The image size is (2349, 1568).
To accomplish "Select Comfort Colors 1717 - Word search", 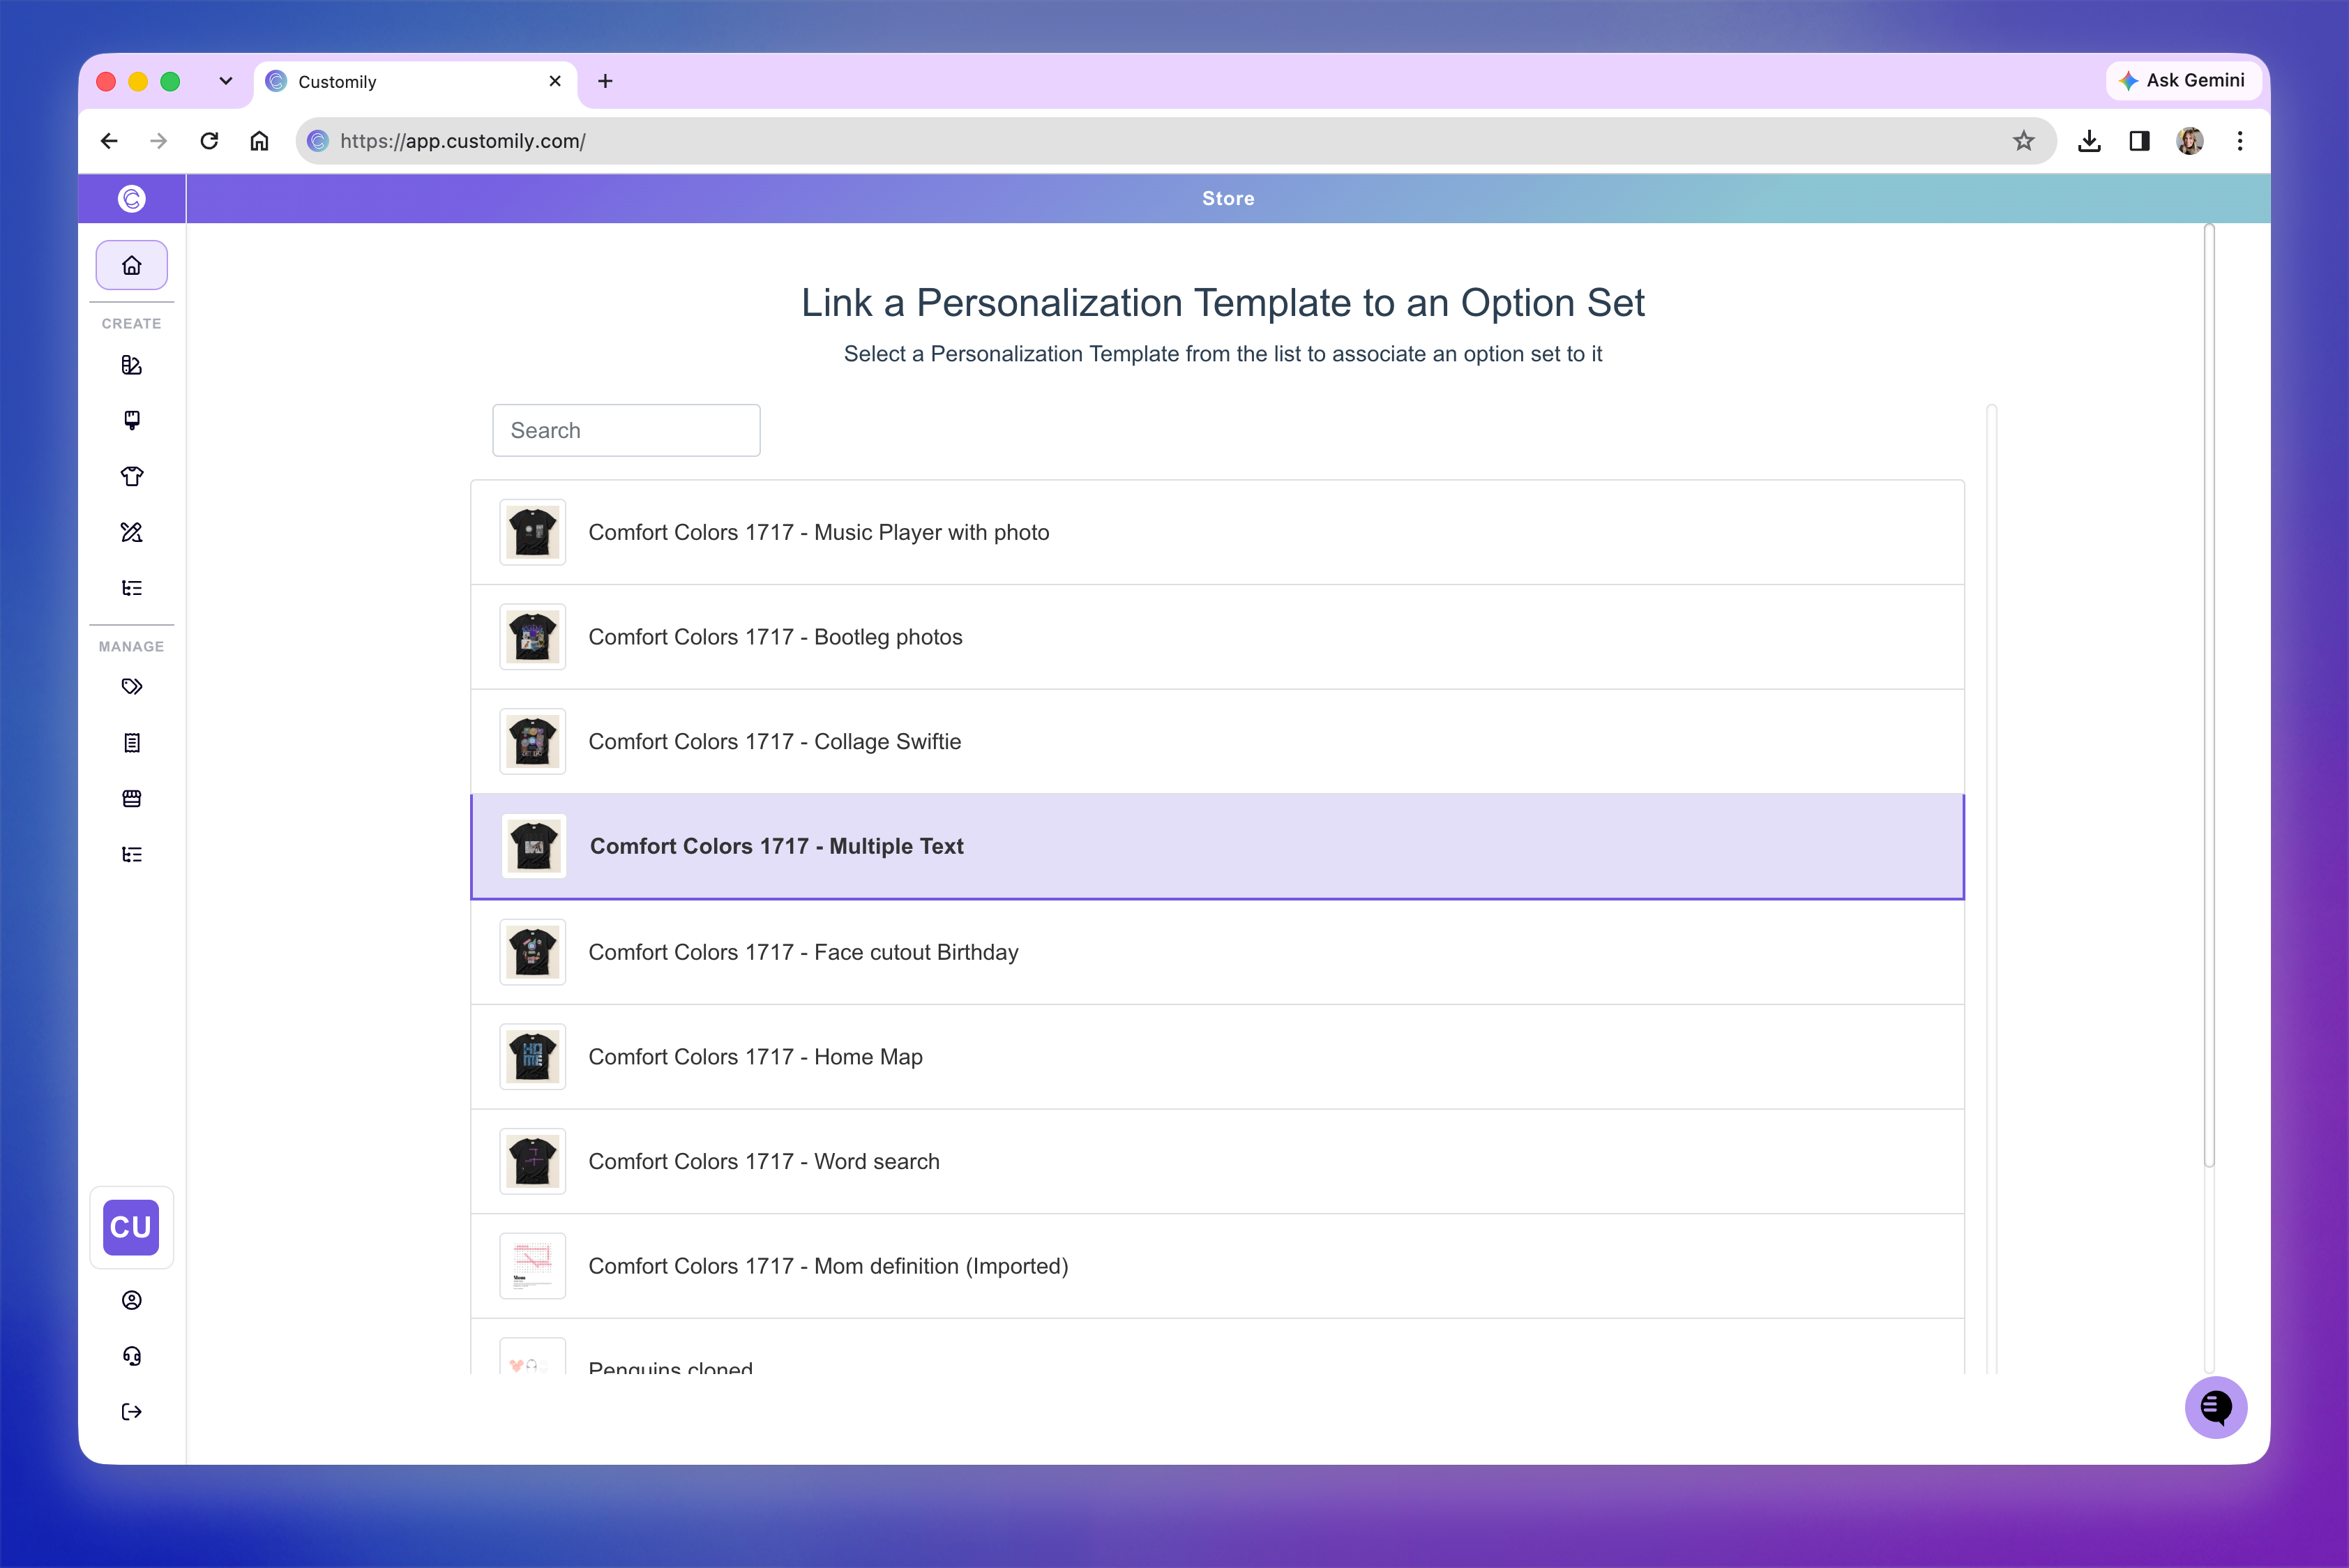I will click(1217, 1161).
